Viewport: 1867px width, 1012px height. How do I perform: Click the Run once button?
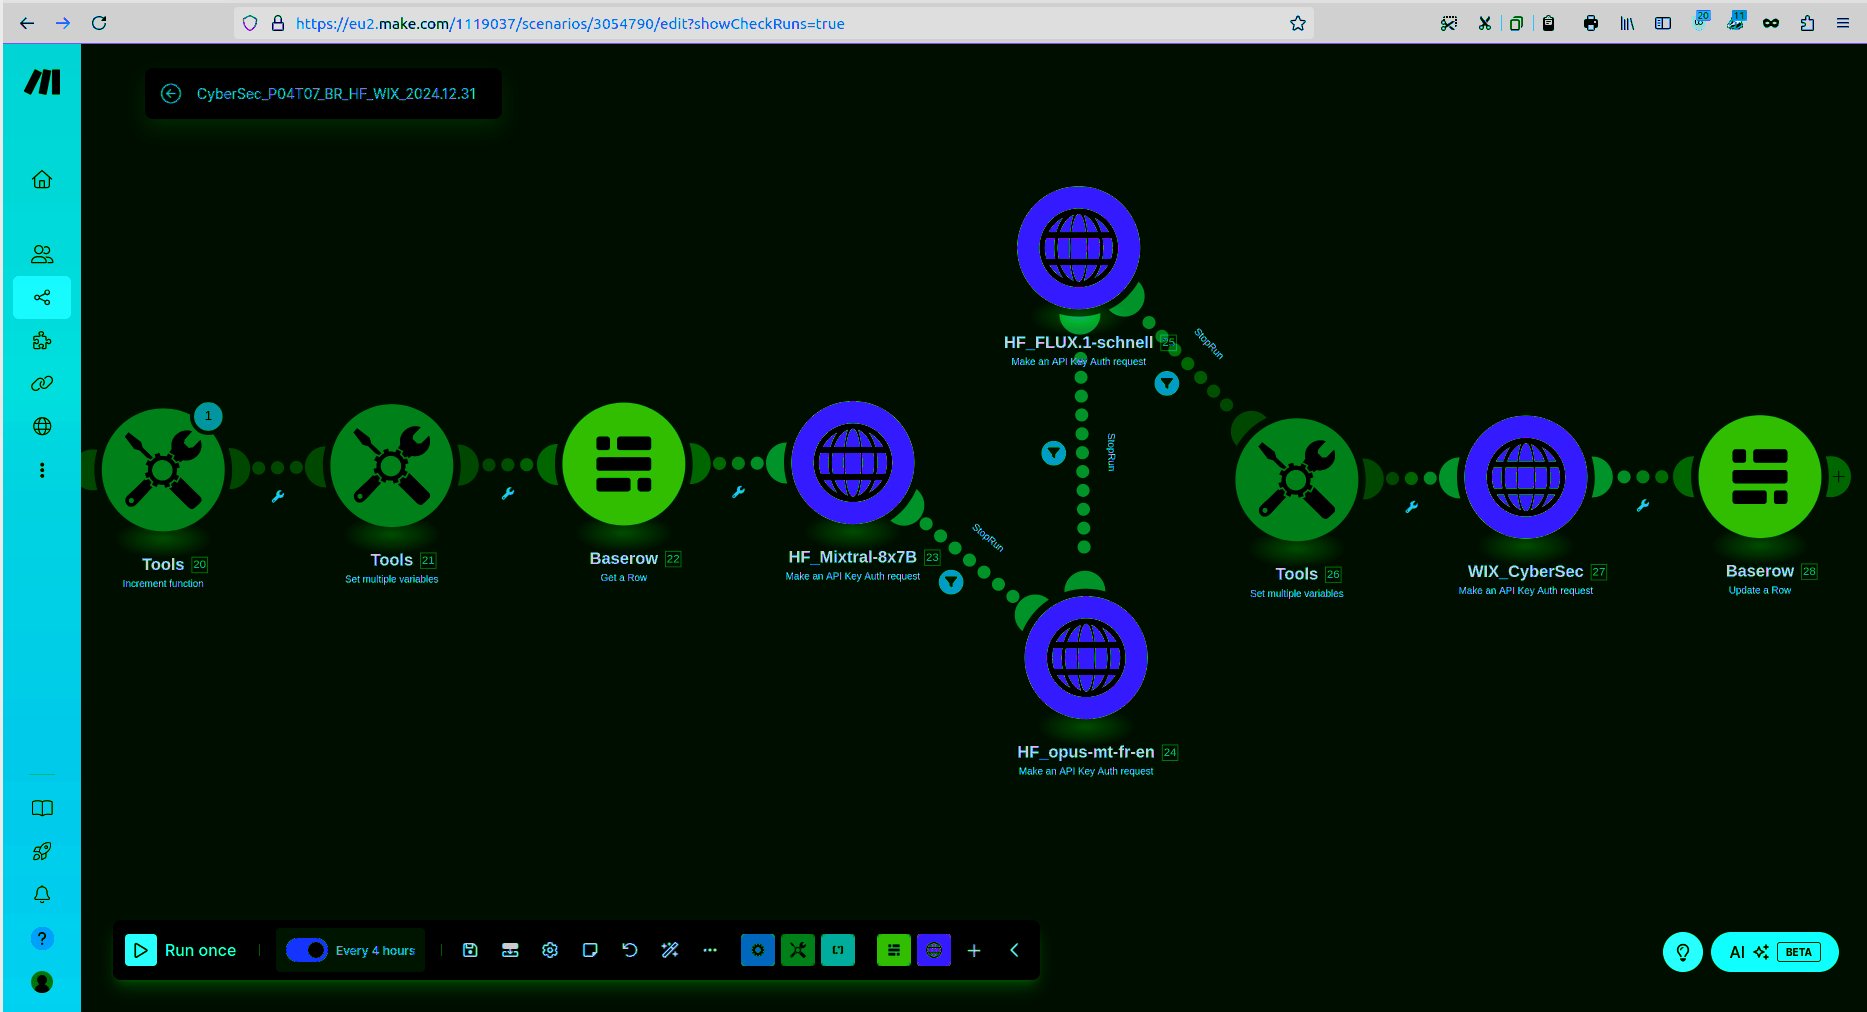pyautogui.click(x=181, y=950)
